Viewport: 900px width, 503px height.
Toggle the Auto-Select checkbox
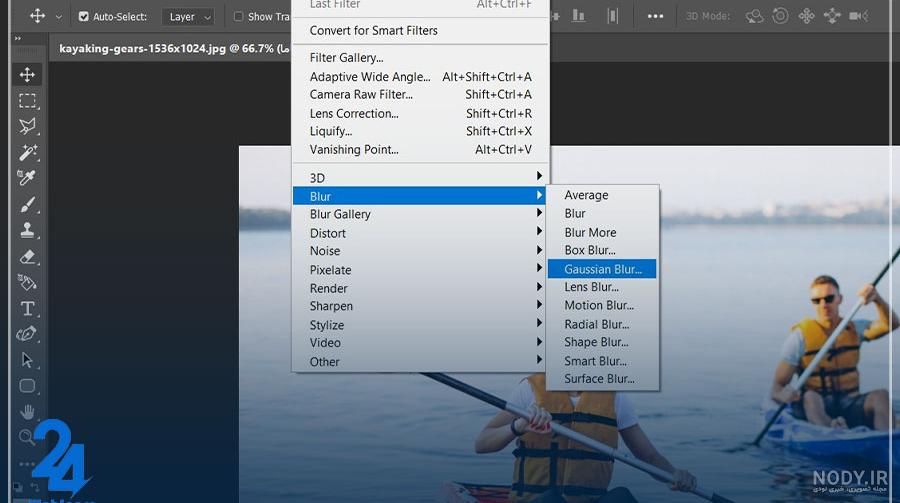tap(84, 17)
